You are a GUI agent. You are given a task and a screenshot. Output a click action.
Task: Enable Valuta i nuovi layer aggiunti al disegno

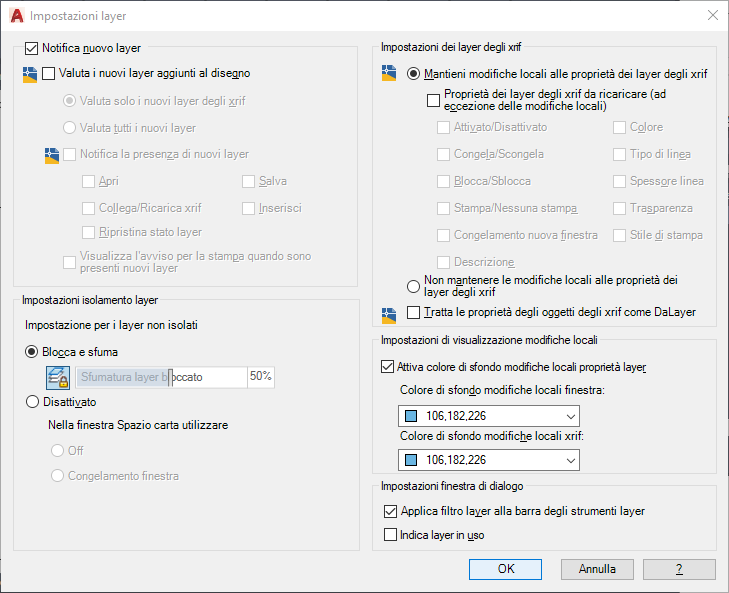coord(48,73)
